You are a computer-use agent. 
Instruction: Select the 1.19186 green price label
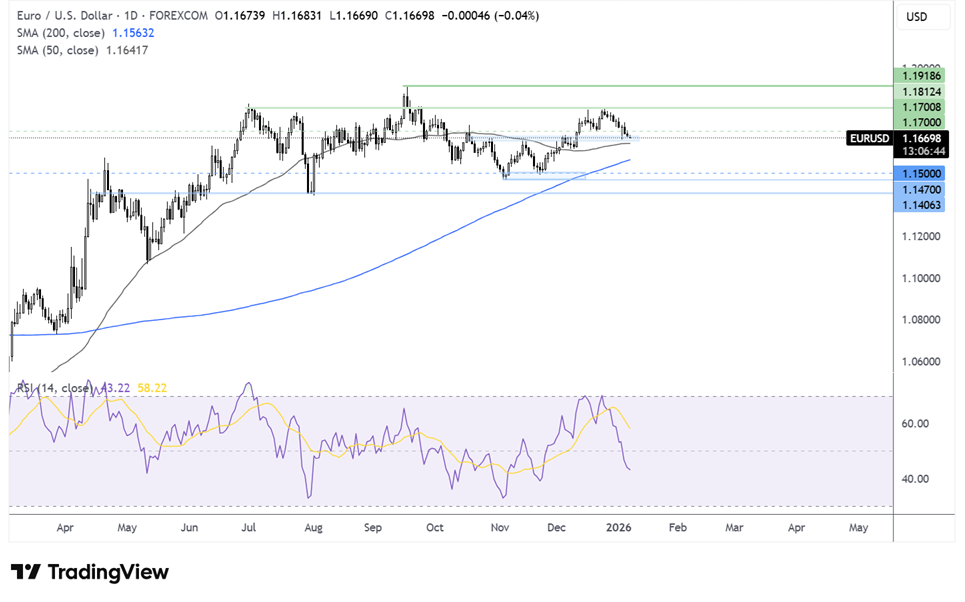[922, 76]
